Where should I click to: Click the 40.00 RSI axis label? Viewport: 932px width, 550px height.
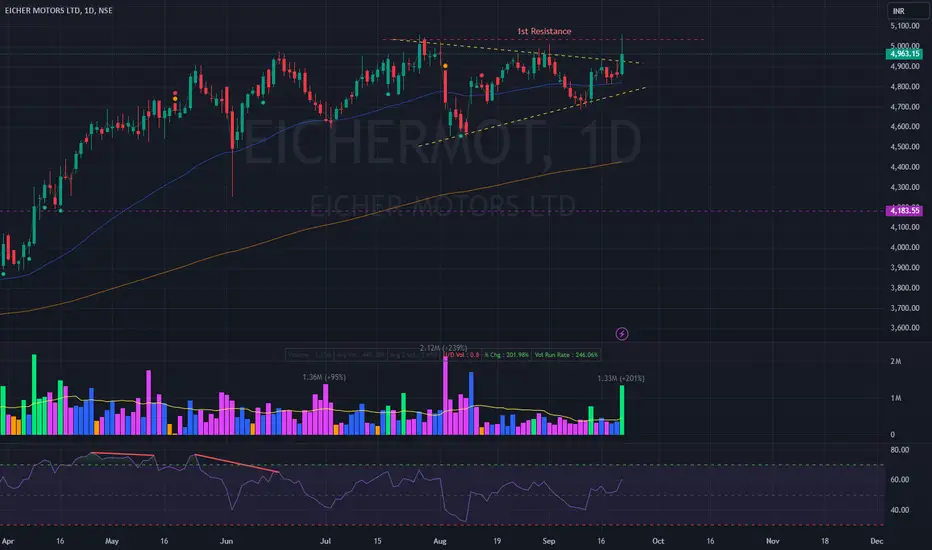click(899, 510)
